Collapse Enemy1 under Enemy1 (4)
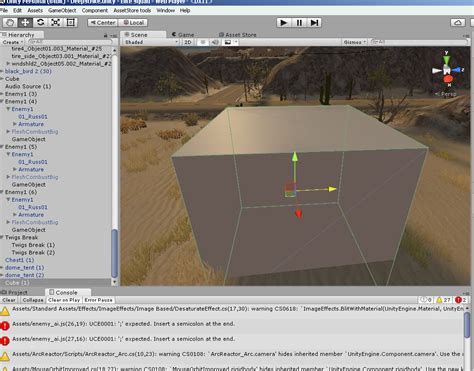 pyautogui.click(x=8, y=109)
